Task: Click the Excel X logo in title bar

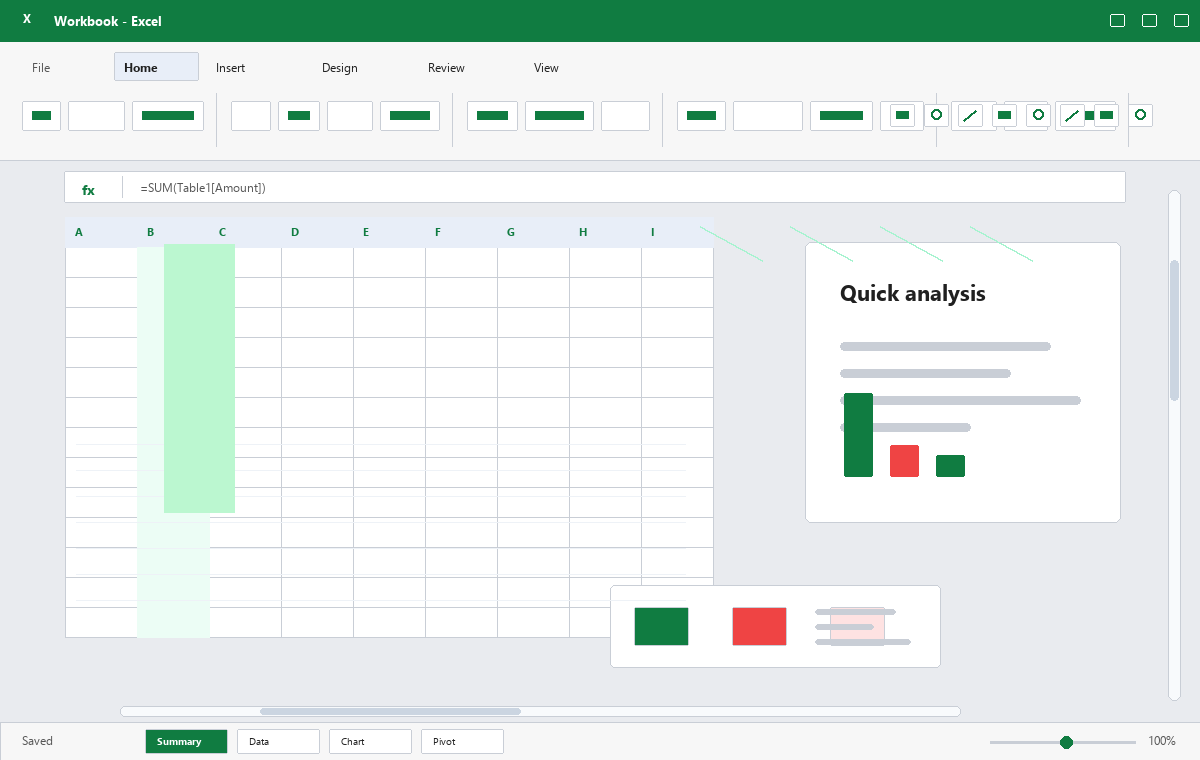Action: point(27,19)
